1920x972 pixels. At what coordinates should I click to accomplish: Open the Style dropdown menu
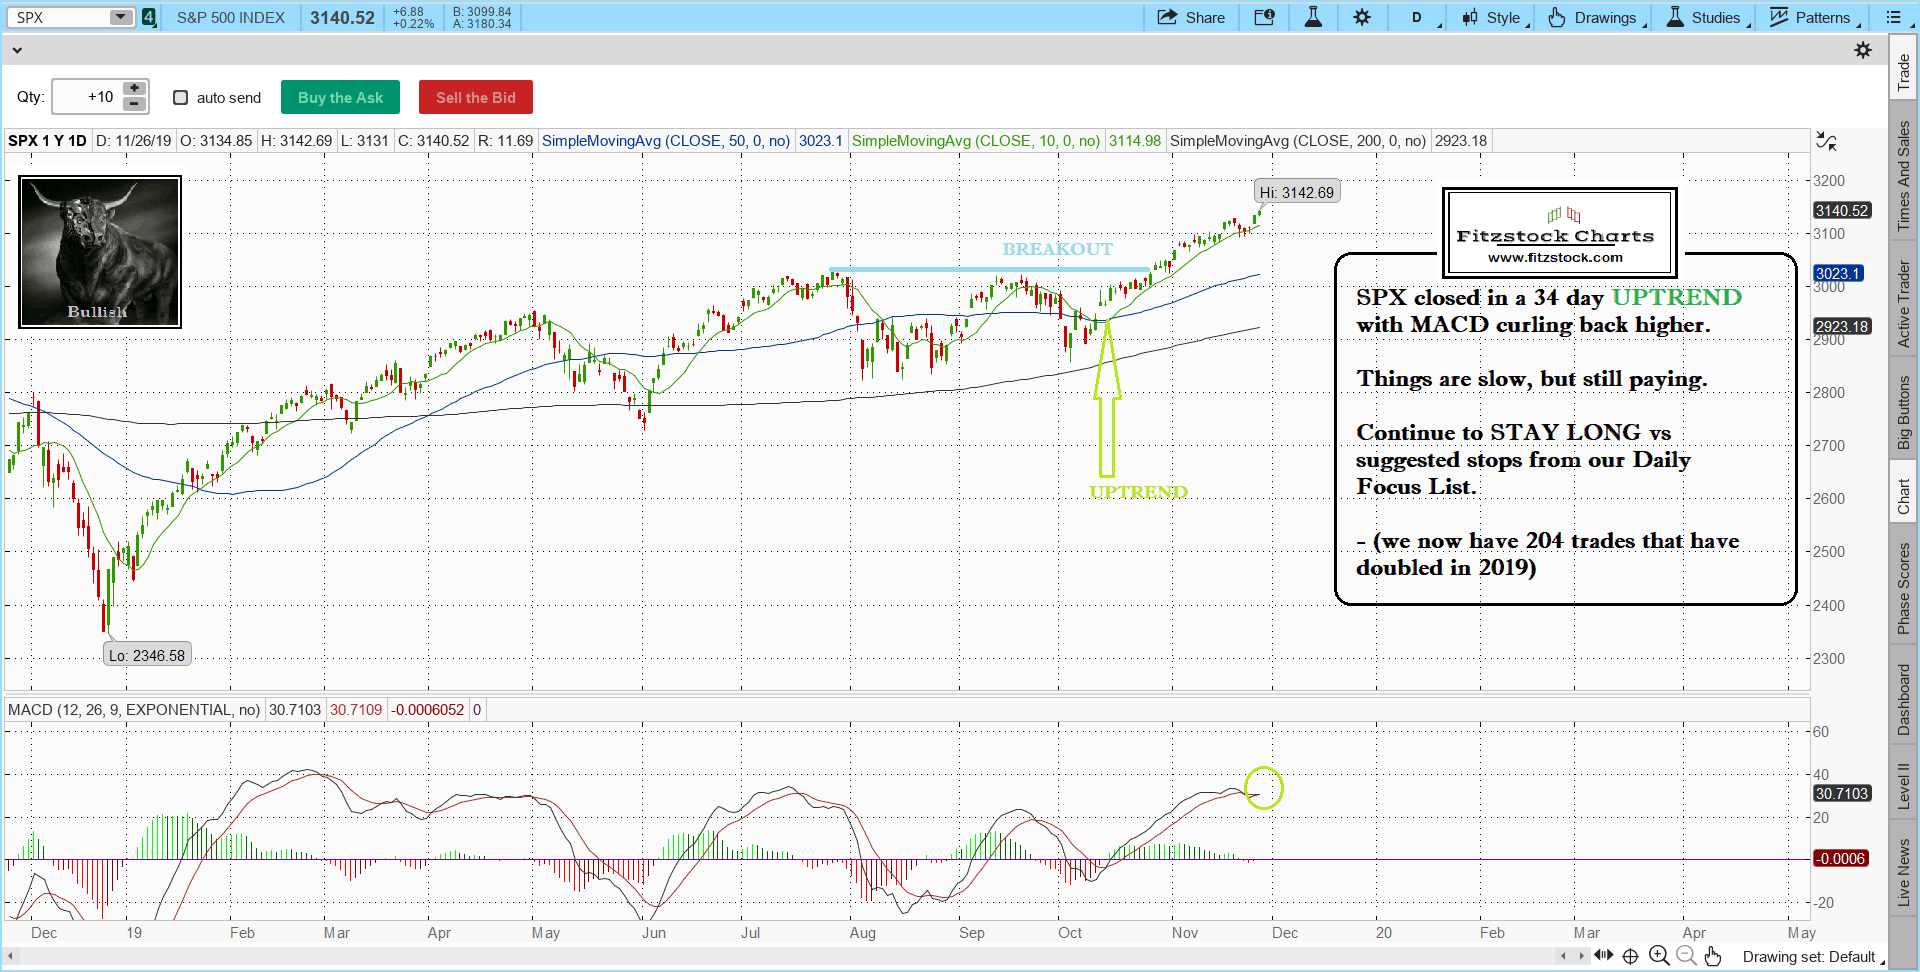(x=1495, y=17)
